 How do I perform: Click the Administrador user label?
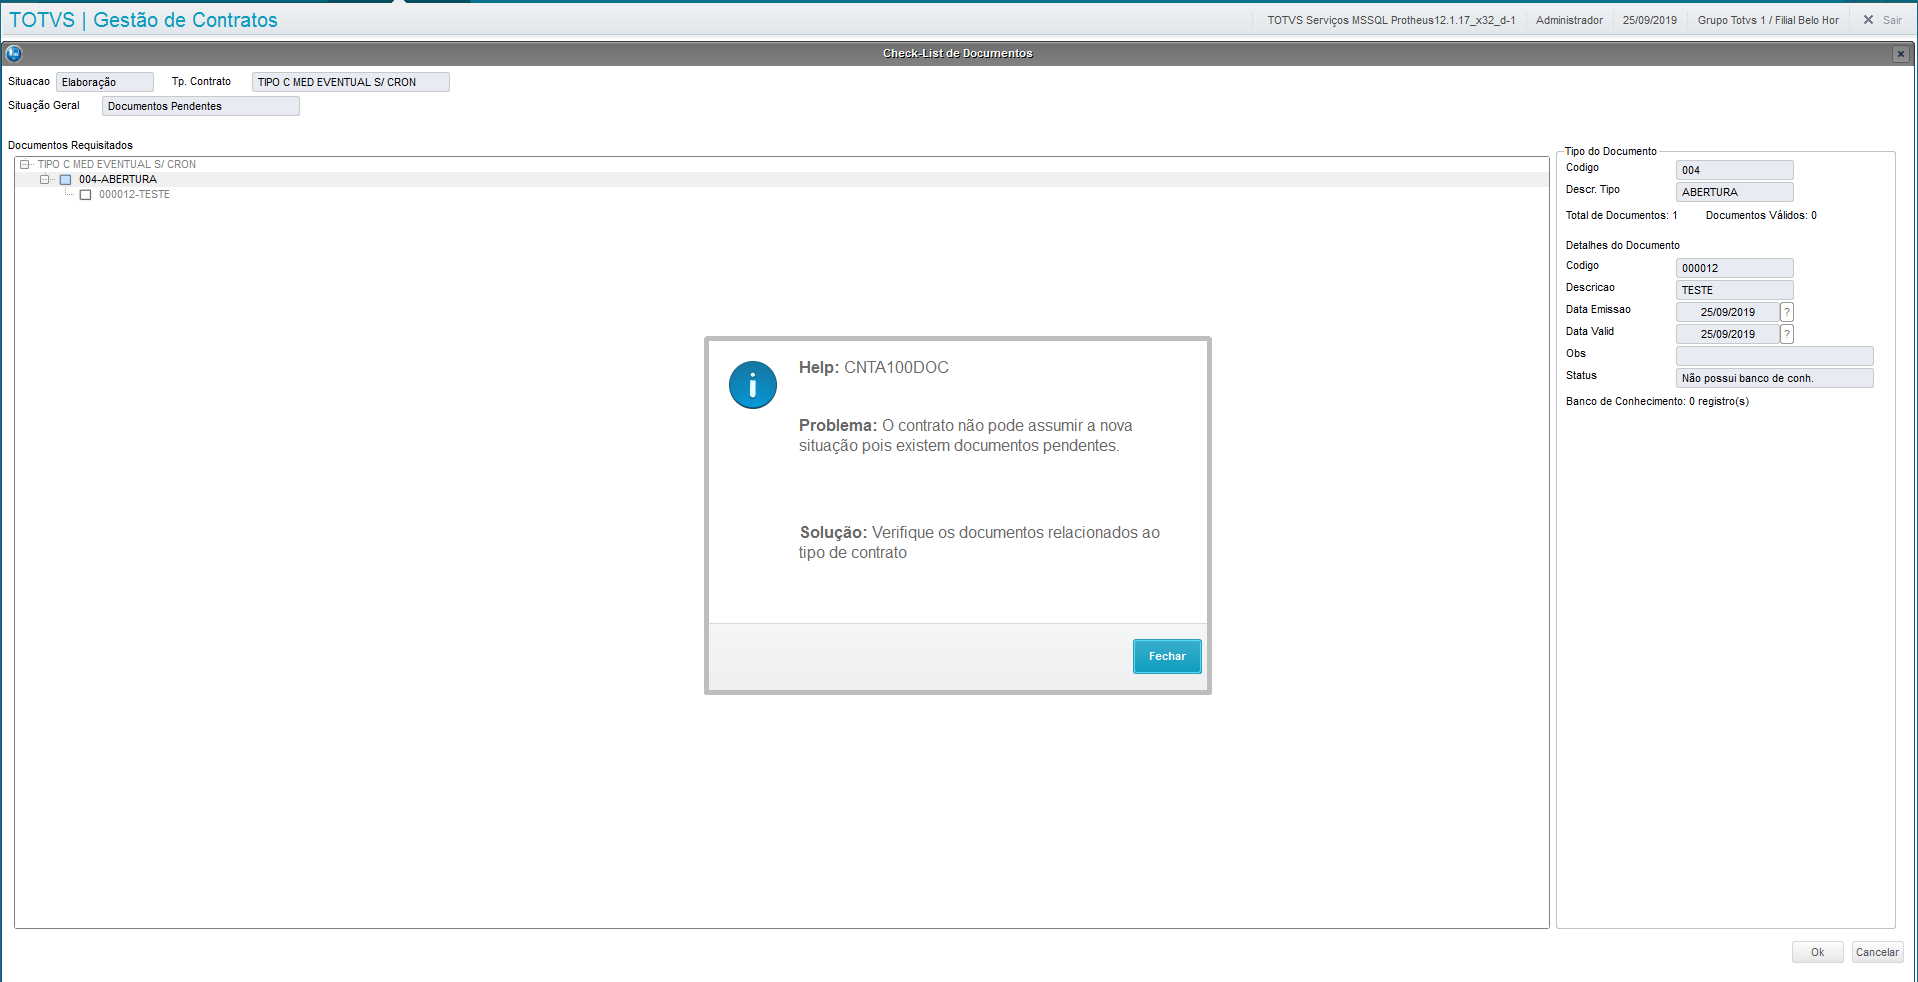(x=1569, y=20)
